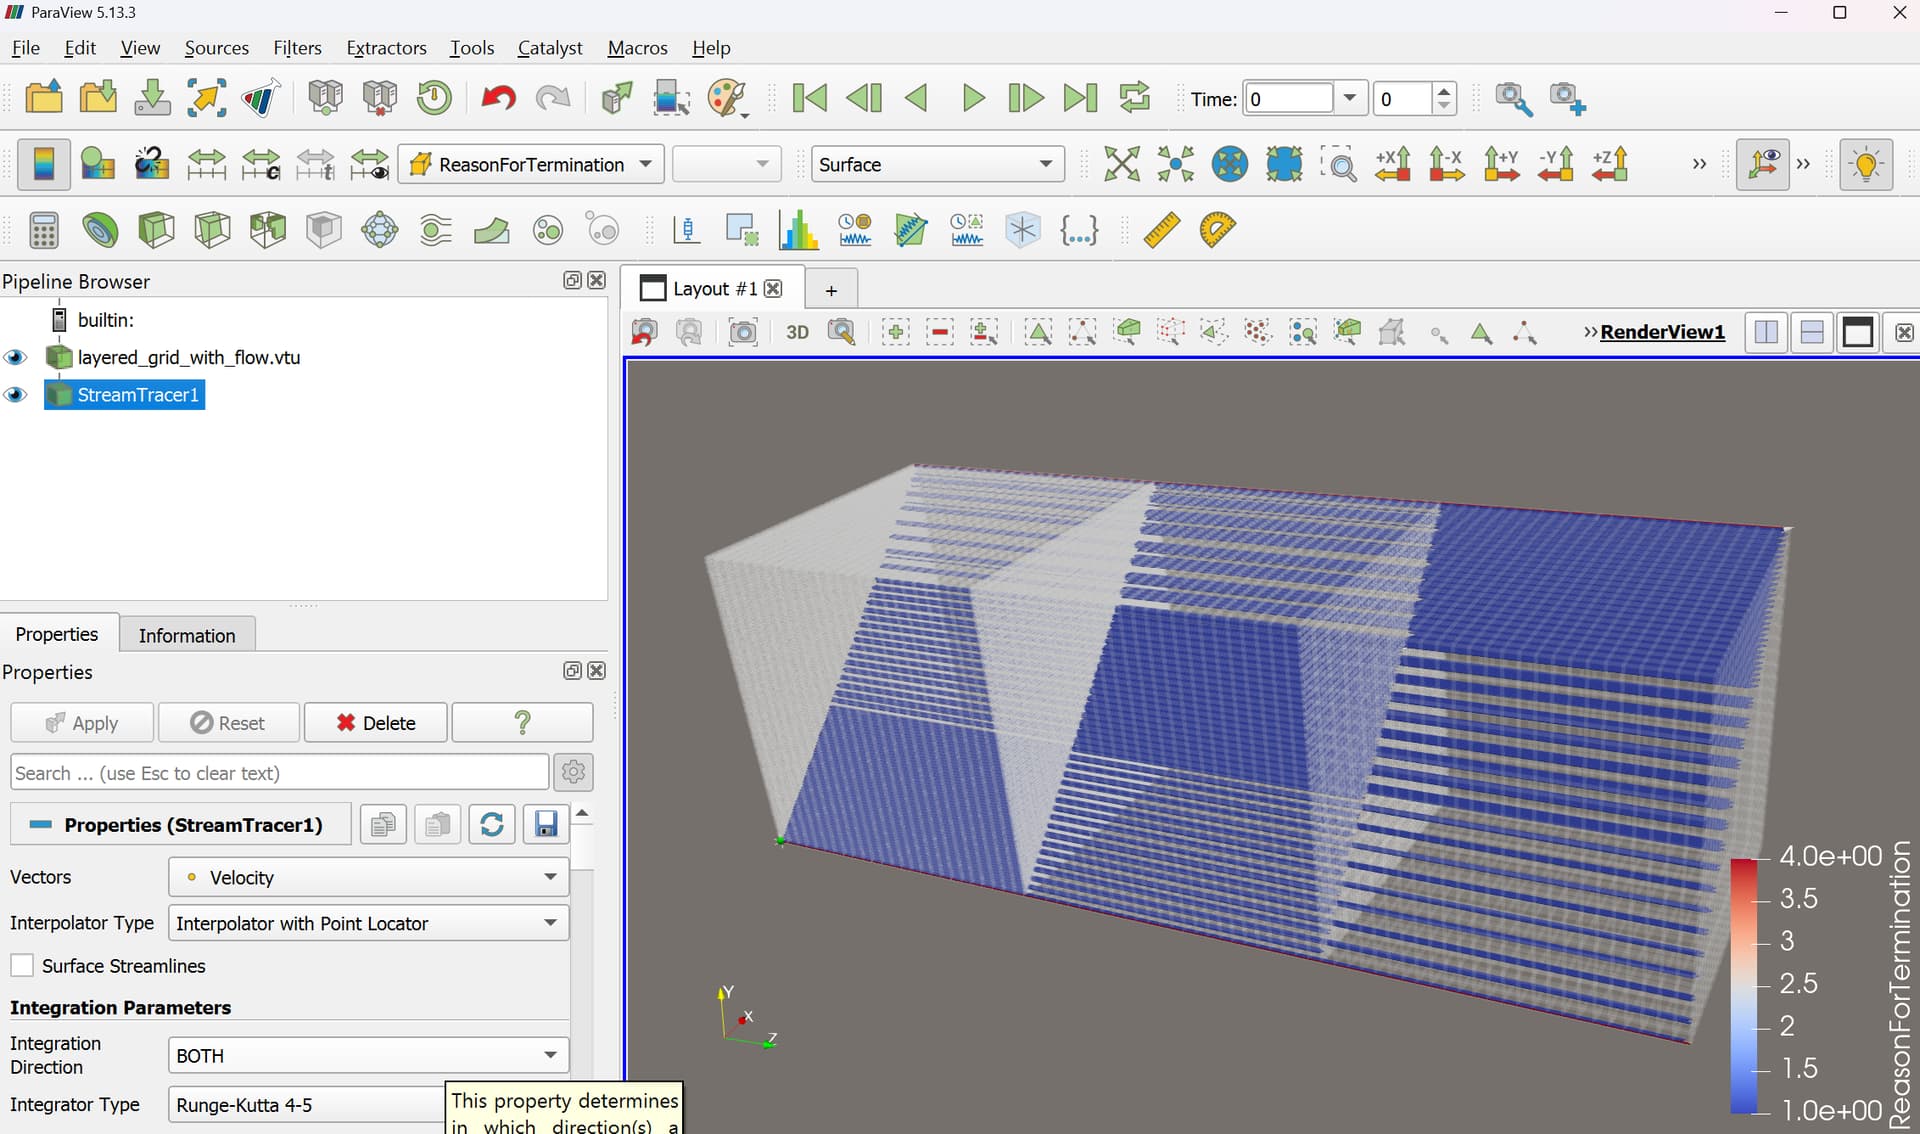Open the Edit Color Map icon
1920x1134 pixels.
tap(97, 164)
